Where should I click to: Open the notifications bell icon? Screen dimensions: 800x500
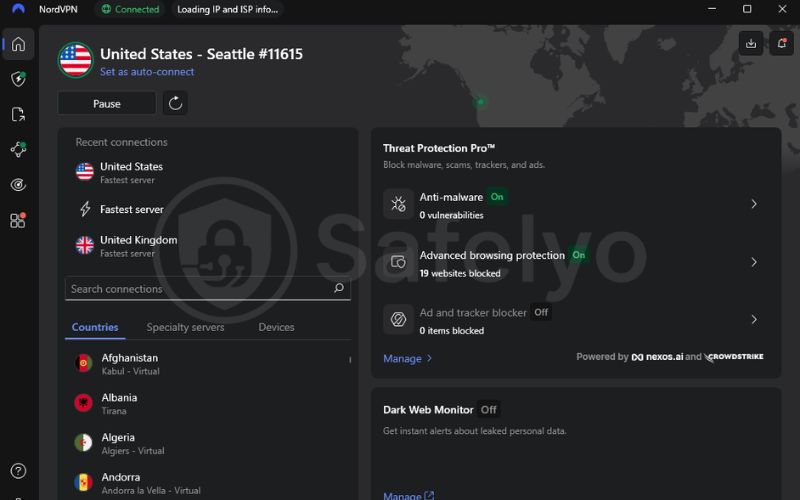click(781, 44)
